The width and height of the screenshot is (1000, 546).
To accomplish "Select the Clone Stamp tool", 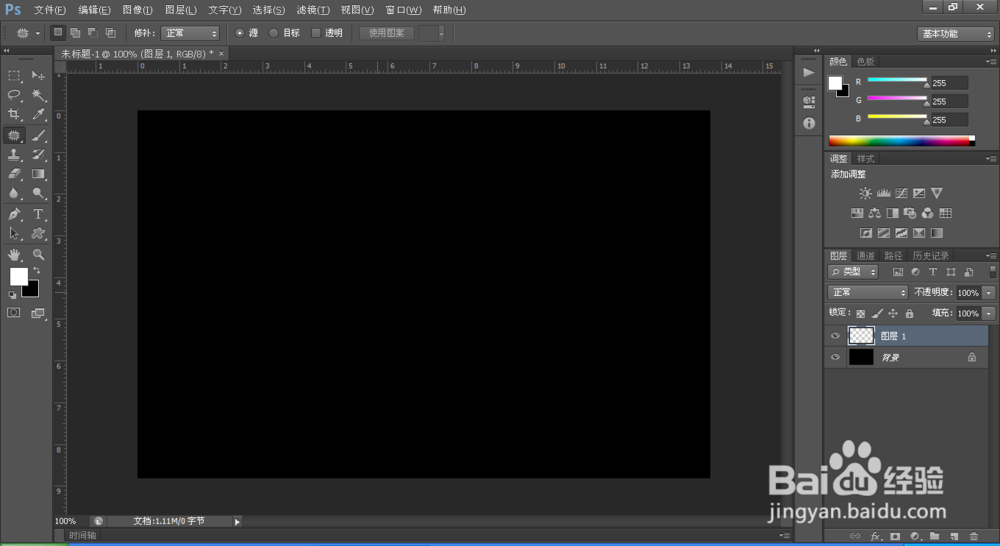I will click(14, 154).
